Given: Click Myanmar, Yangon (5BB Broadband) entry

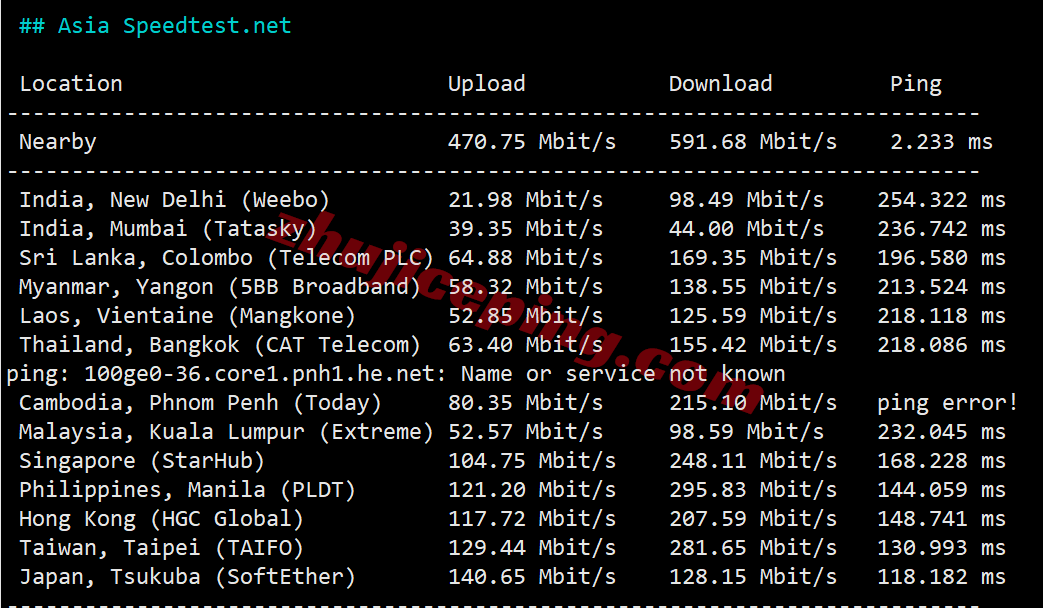Looking at the screenshot, I should pyautogui.click(x=220, y=287).
